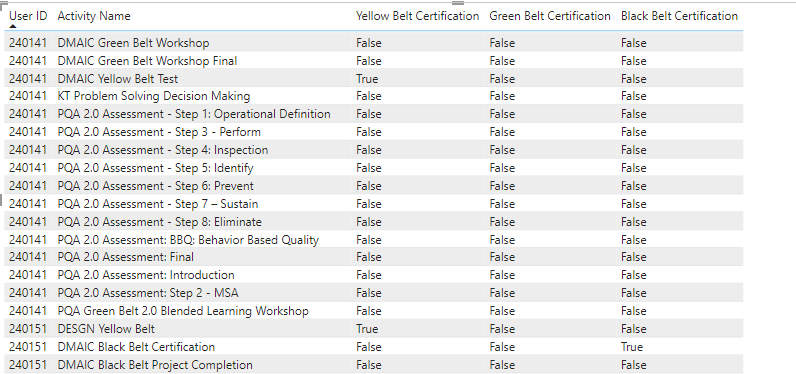Click User ID 240141 in KT Problem Solving row
Image resolution: width=796 pixels, height=374 pixels.
click(x=27, y=96)
